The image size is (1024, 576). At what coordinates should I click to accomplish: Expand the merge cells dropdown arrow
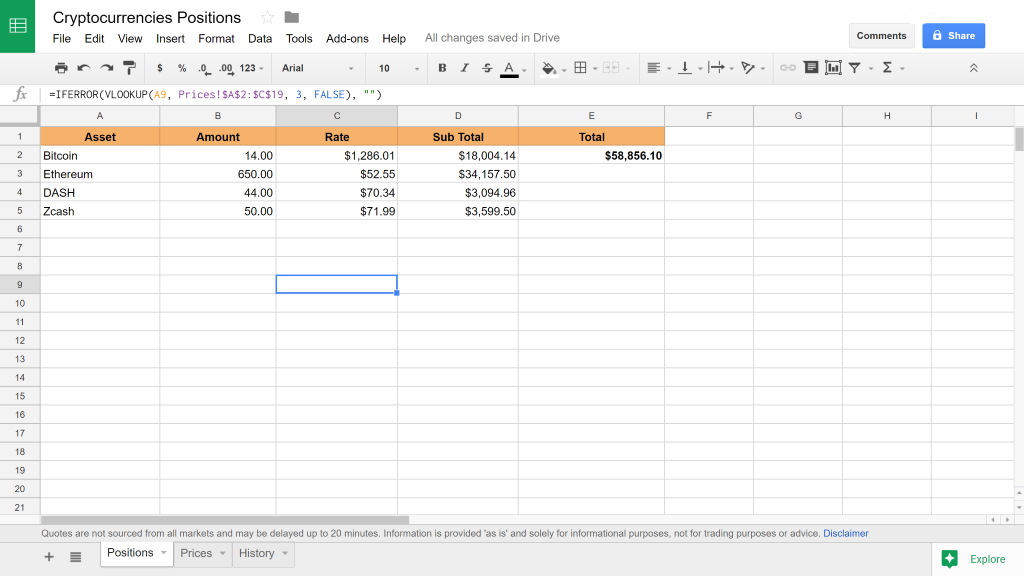628,69
